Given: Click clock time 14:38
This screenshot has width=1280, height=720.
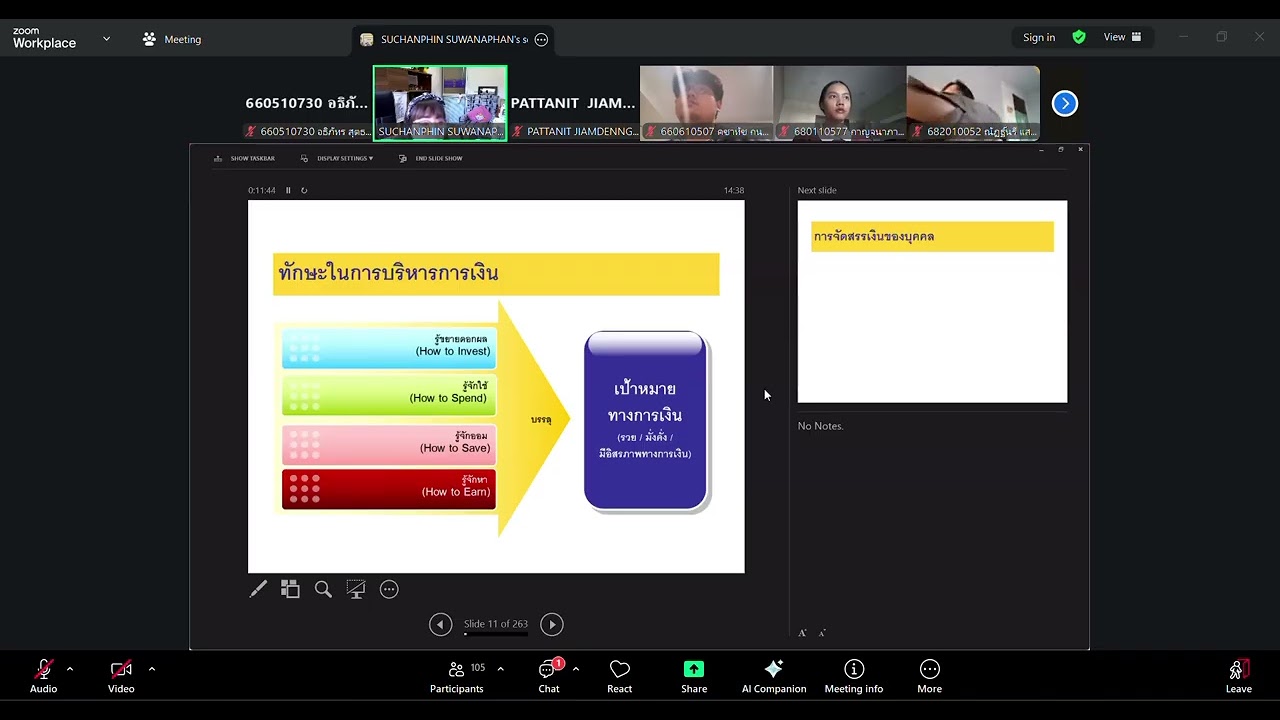Looking at the screenshot, I should tap(734, 190).
